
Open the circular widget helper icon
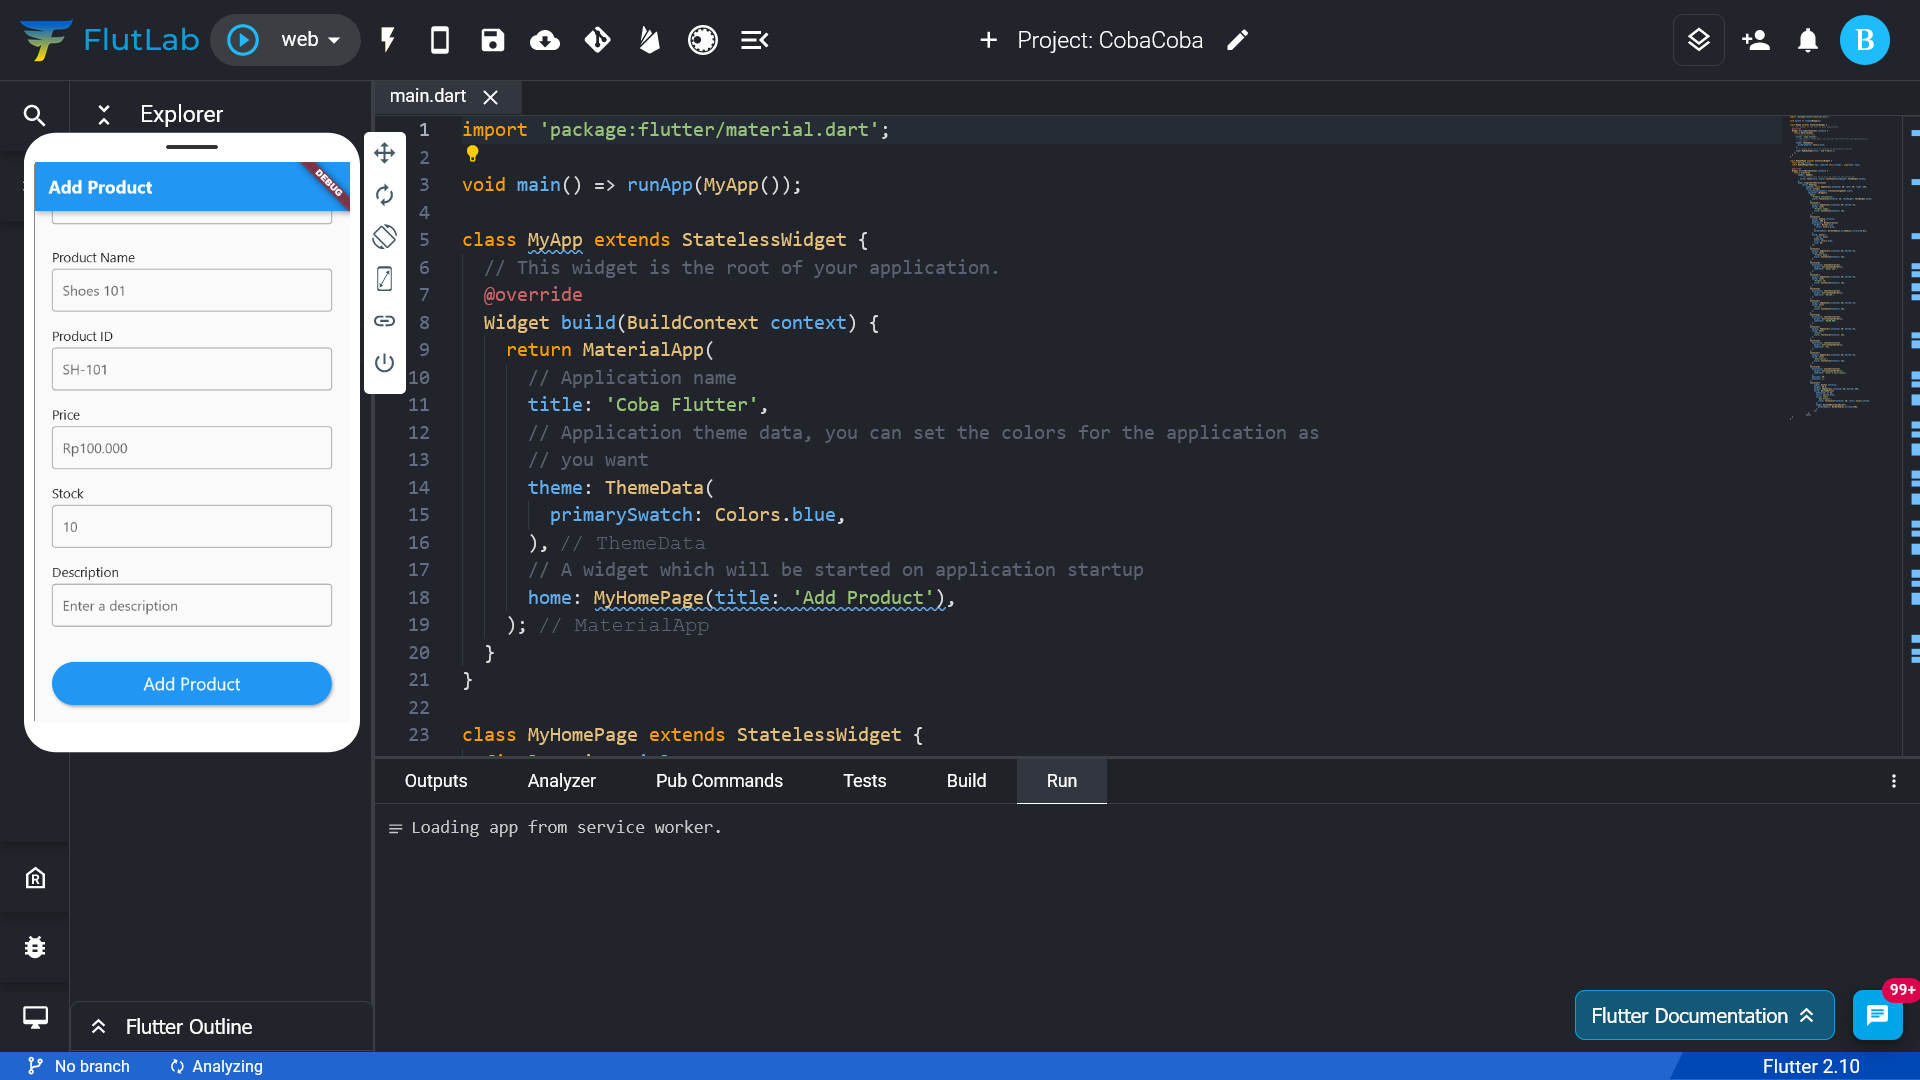coord(703,40)
